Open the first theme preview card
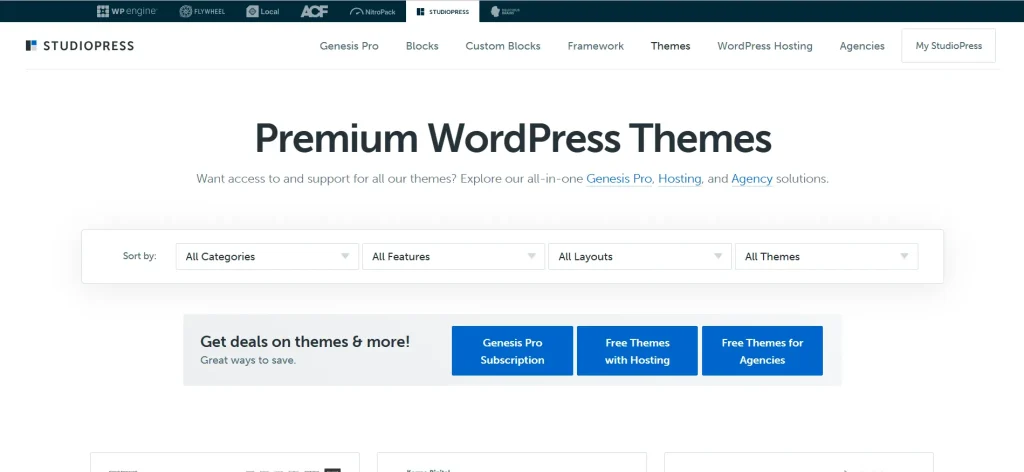 (x=225, y=462)
